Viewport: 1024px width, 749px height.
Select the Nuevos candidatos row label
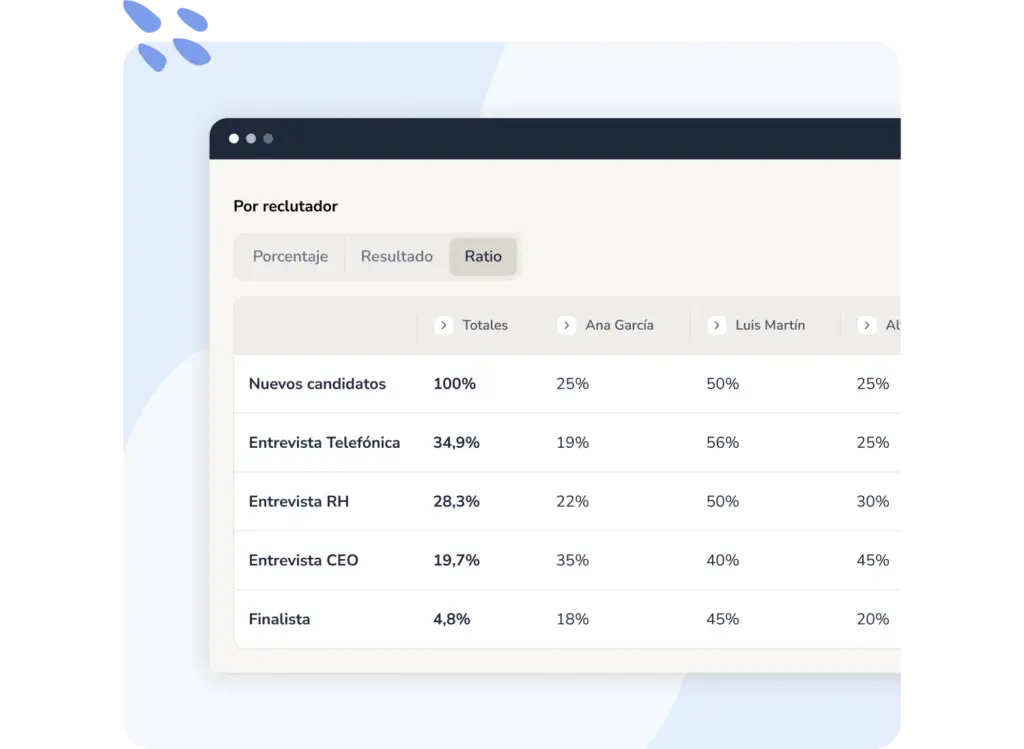tap(317, 384)
